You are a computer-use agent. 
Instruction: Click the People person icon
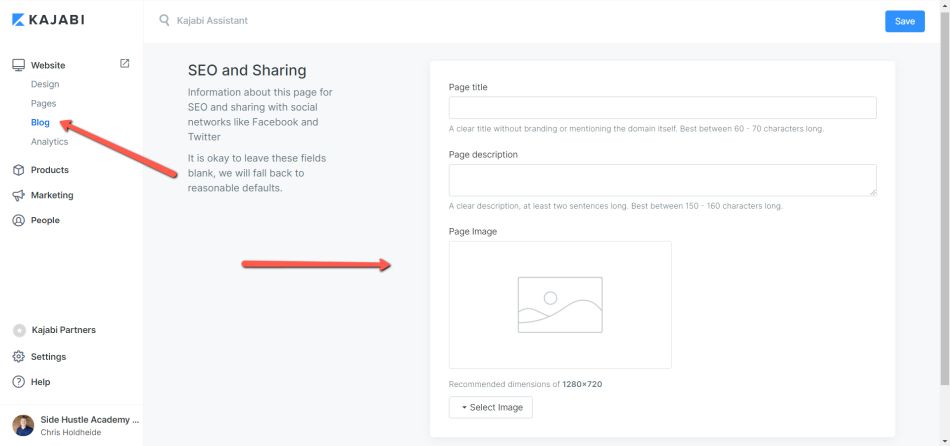tap(19, 220)
